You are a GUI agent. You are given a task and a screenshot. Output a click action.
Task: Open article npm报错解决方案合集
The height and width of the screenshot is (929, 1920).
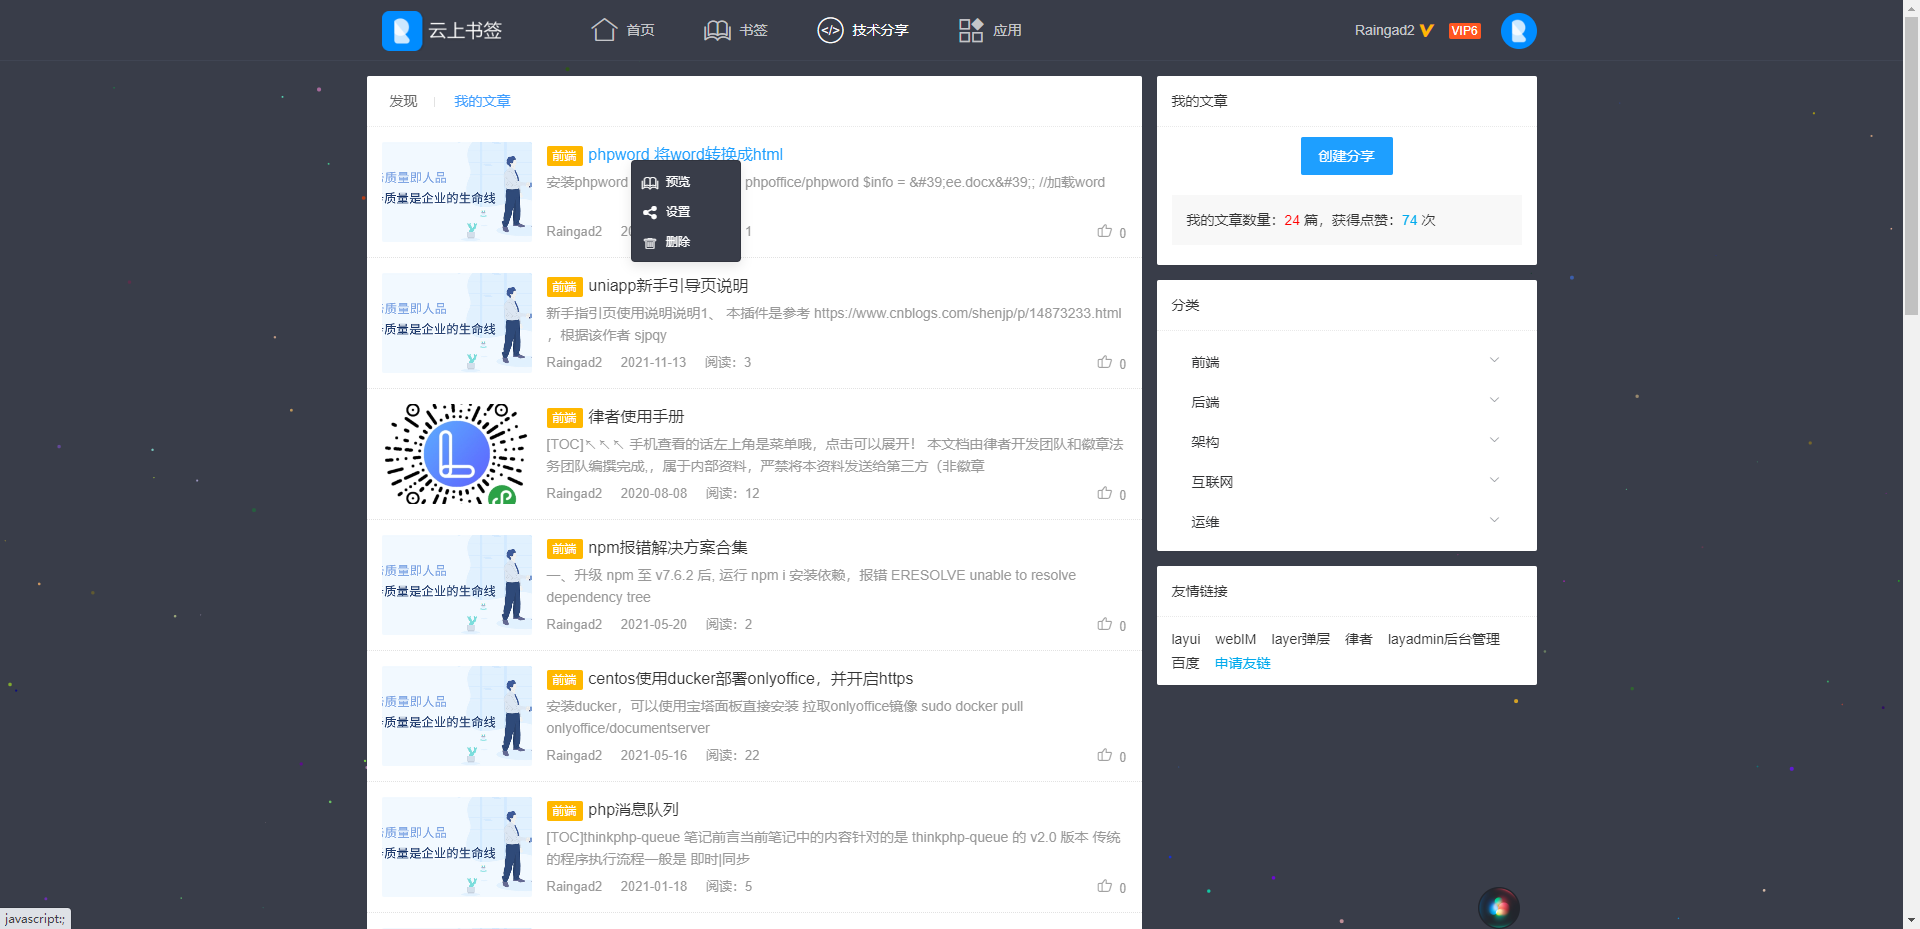(x=668, y=548)
